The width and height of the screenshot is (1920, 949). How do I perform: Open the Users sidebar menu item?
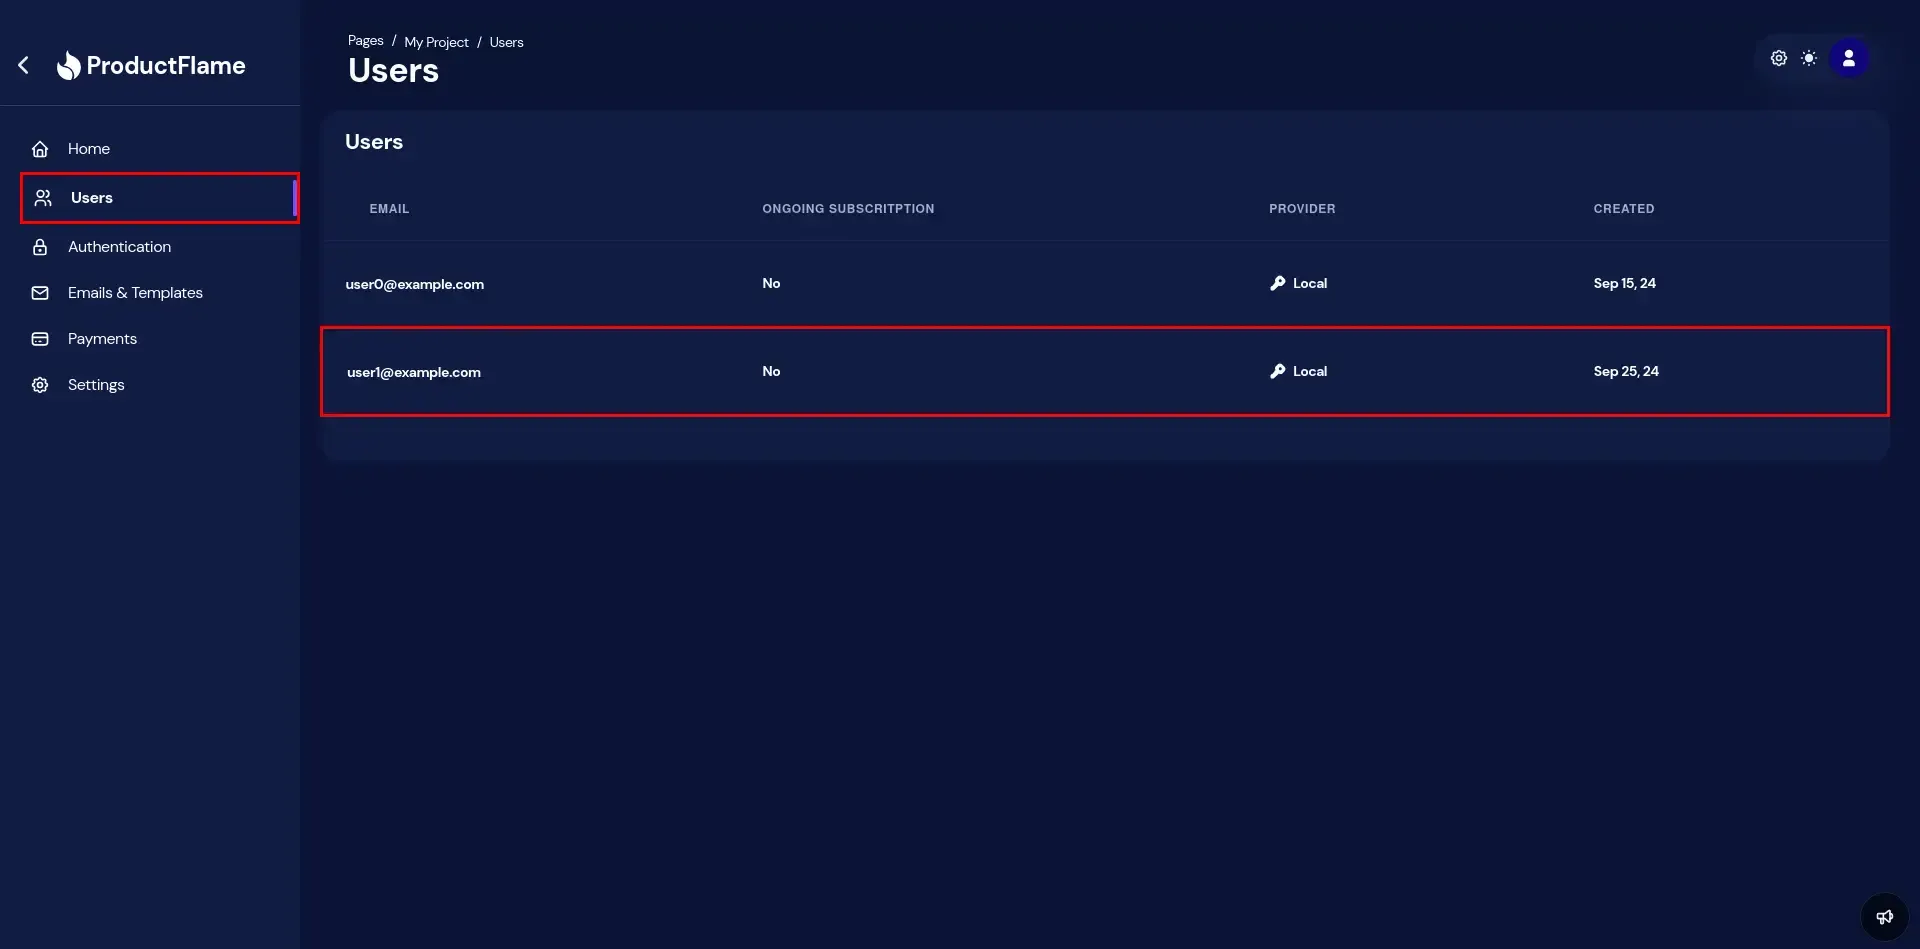pyautogui.click(x=92, y=198)
